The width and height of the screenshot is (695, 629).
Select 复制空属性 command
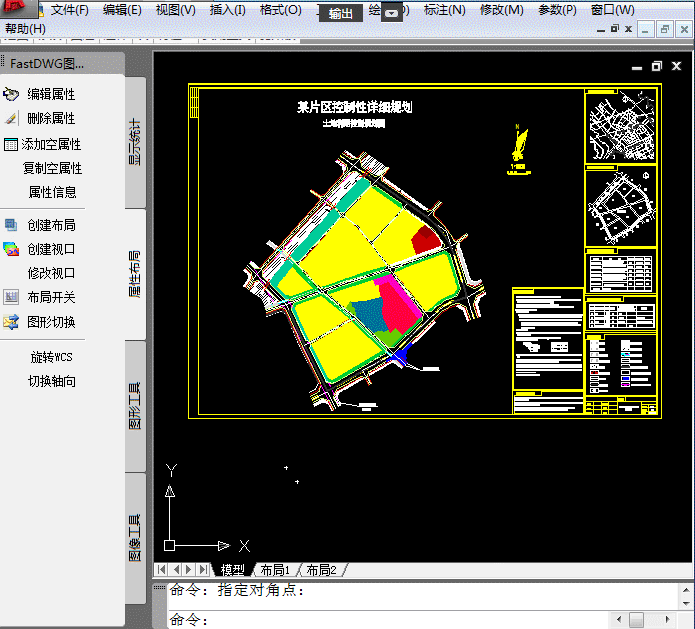click(x=52, y=168)
